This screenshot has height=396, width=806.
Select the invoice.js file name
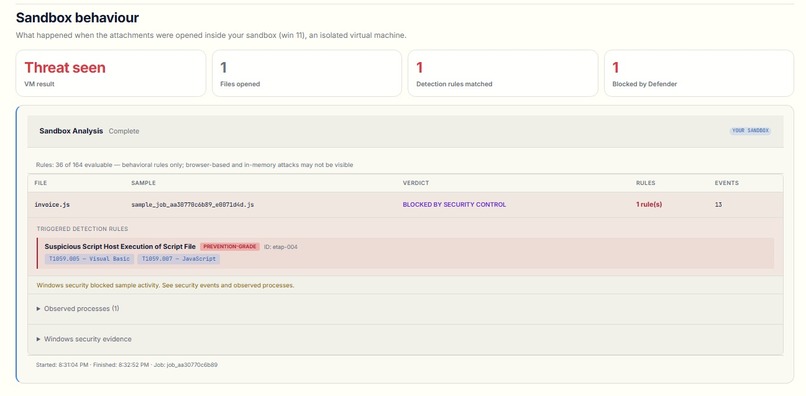(52, 205)
